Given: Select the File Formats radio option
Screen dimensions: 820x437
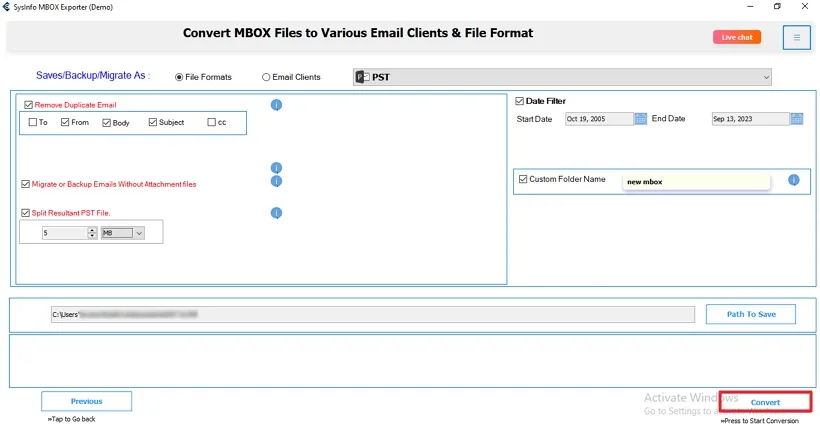Looking at the screenshot, I should click(x=179, y=77).
